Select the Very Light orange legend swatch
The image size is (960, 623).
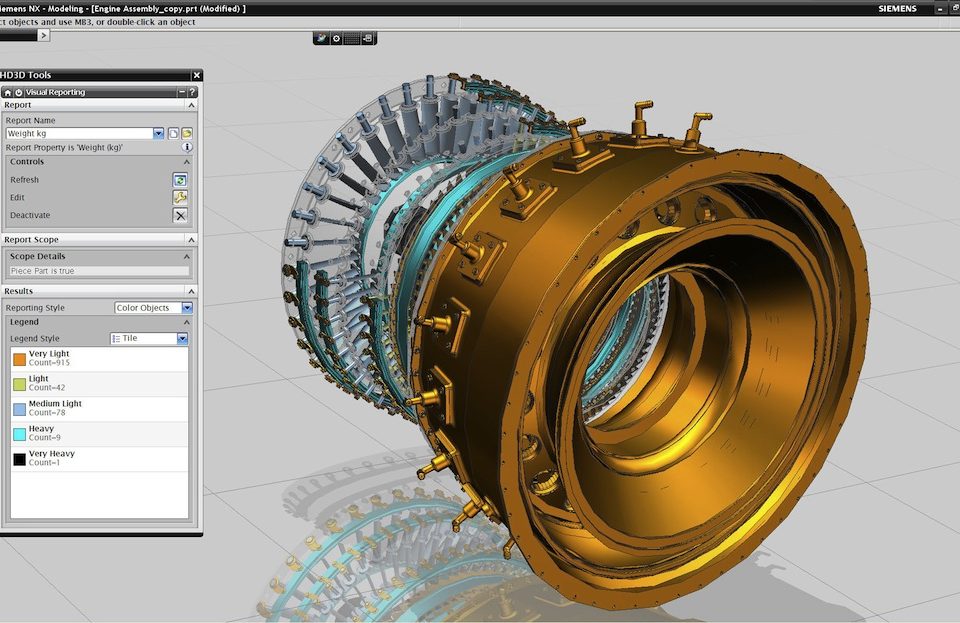(x=20, y=359)
